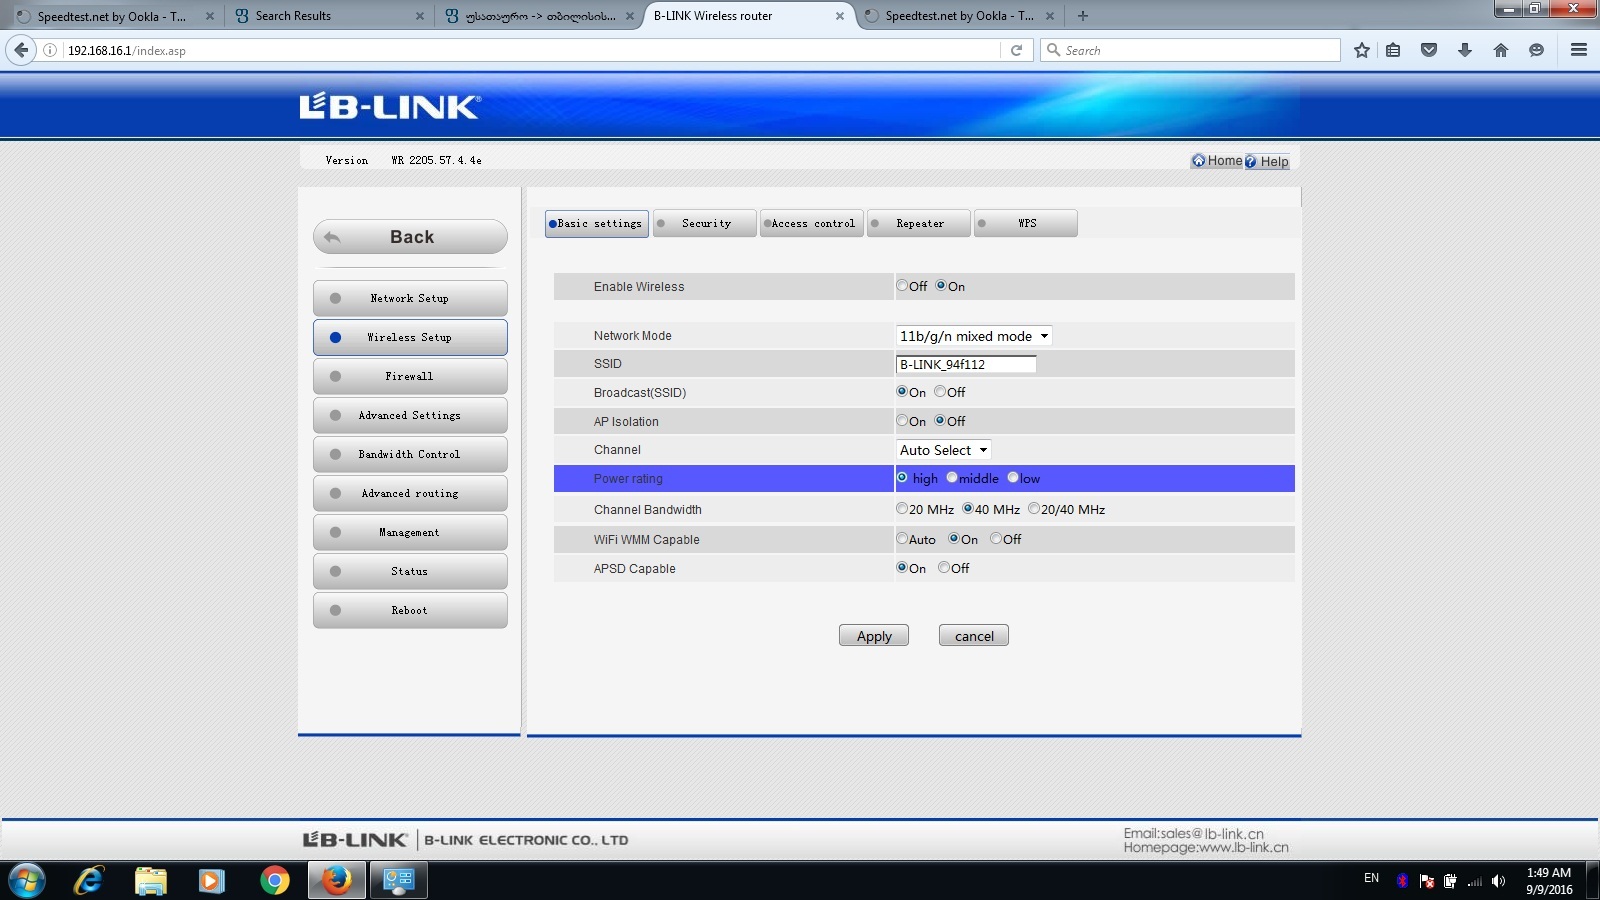Click the cancel button
The image size is (1600, 900).
click(x=974, y=636)
